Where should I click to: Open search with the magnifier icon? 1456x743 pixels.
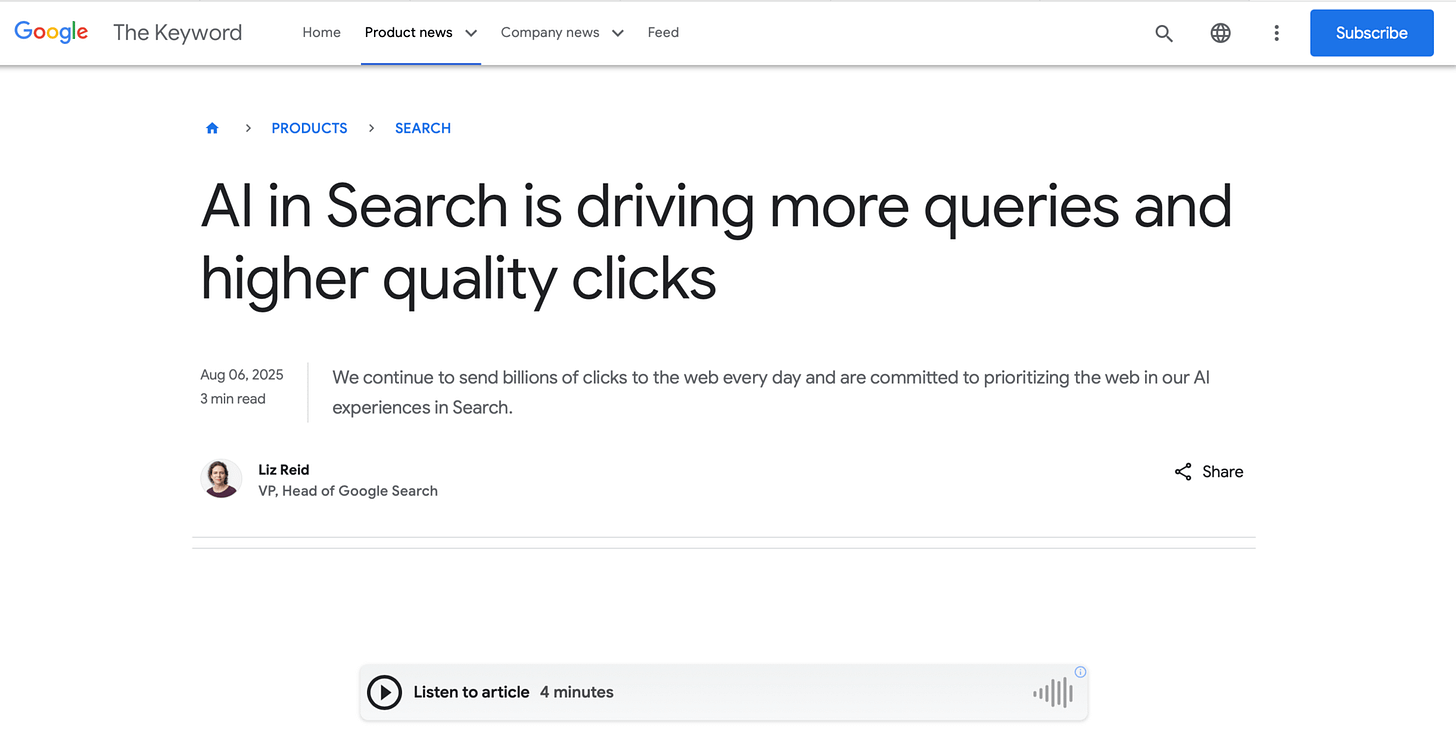click(x=1164, y=33)
